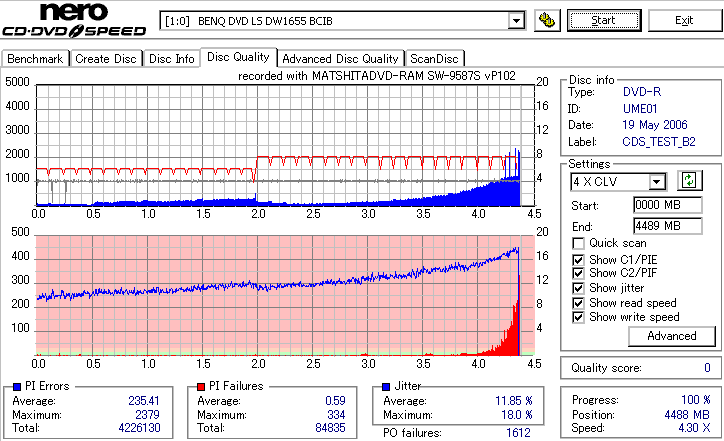Viewport: 724px width, 441px height.
Task: Toggle the Show jitter checkbox
Action: pyautogui.click(x=578, y=288)
